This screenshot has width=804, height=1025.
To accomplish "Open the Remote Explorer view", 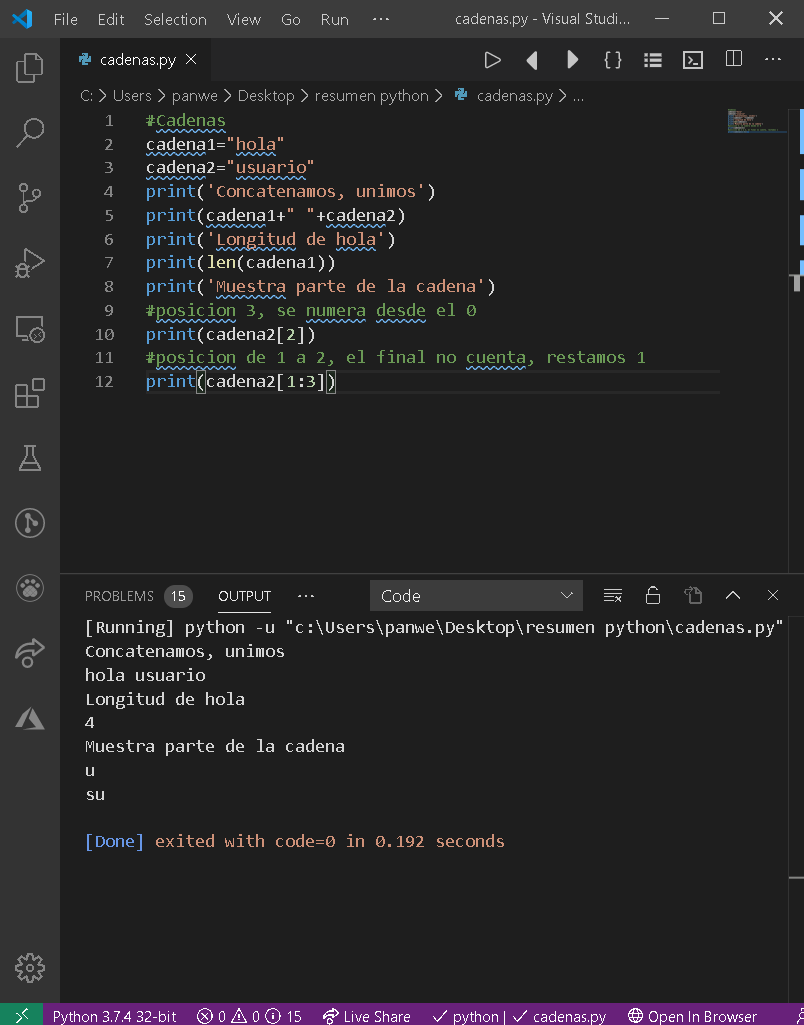I will (x=29, y=329).
